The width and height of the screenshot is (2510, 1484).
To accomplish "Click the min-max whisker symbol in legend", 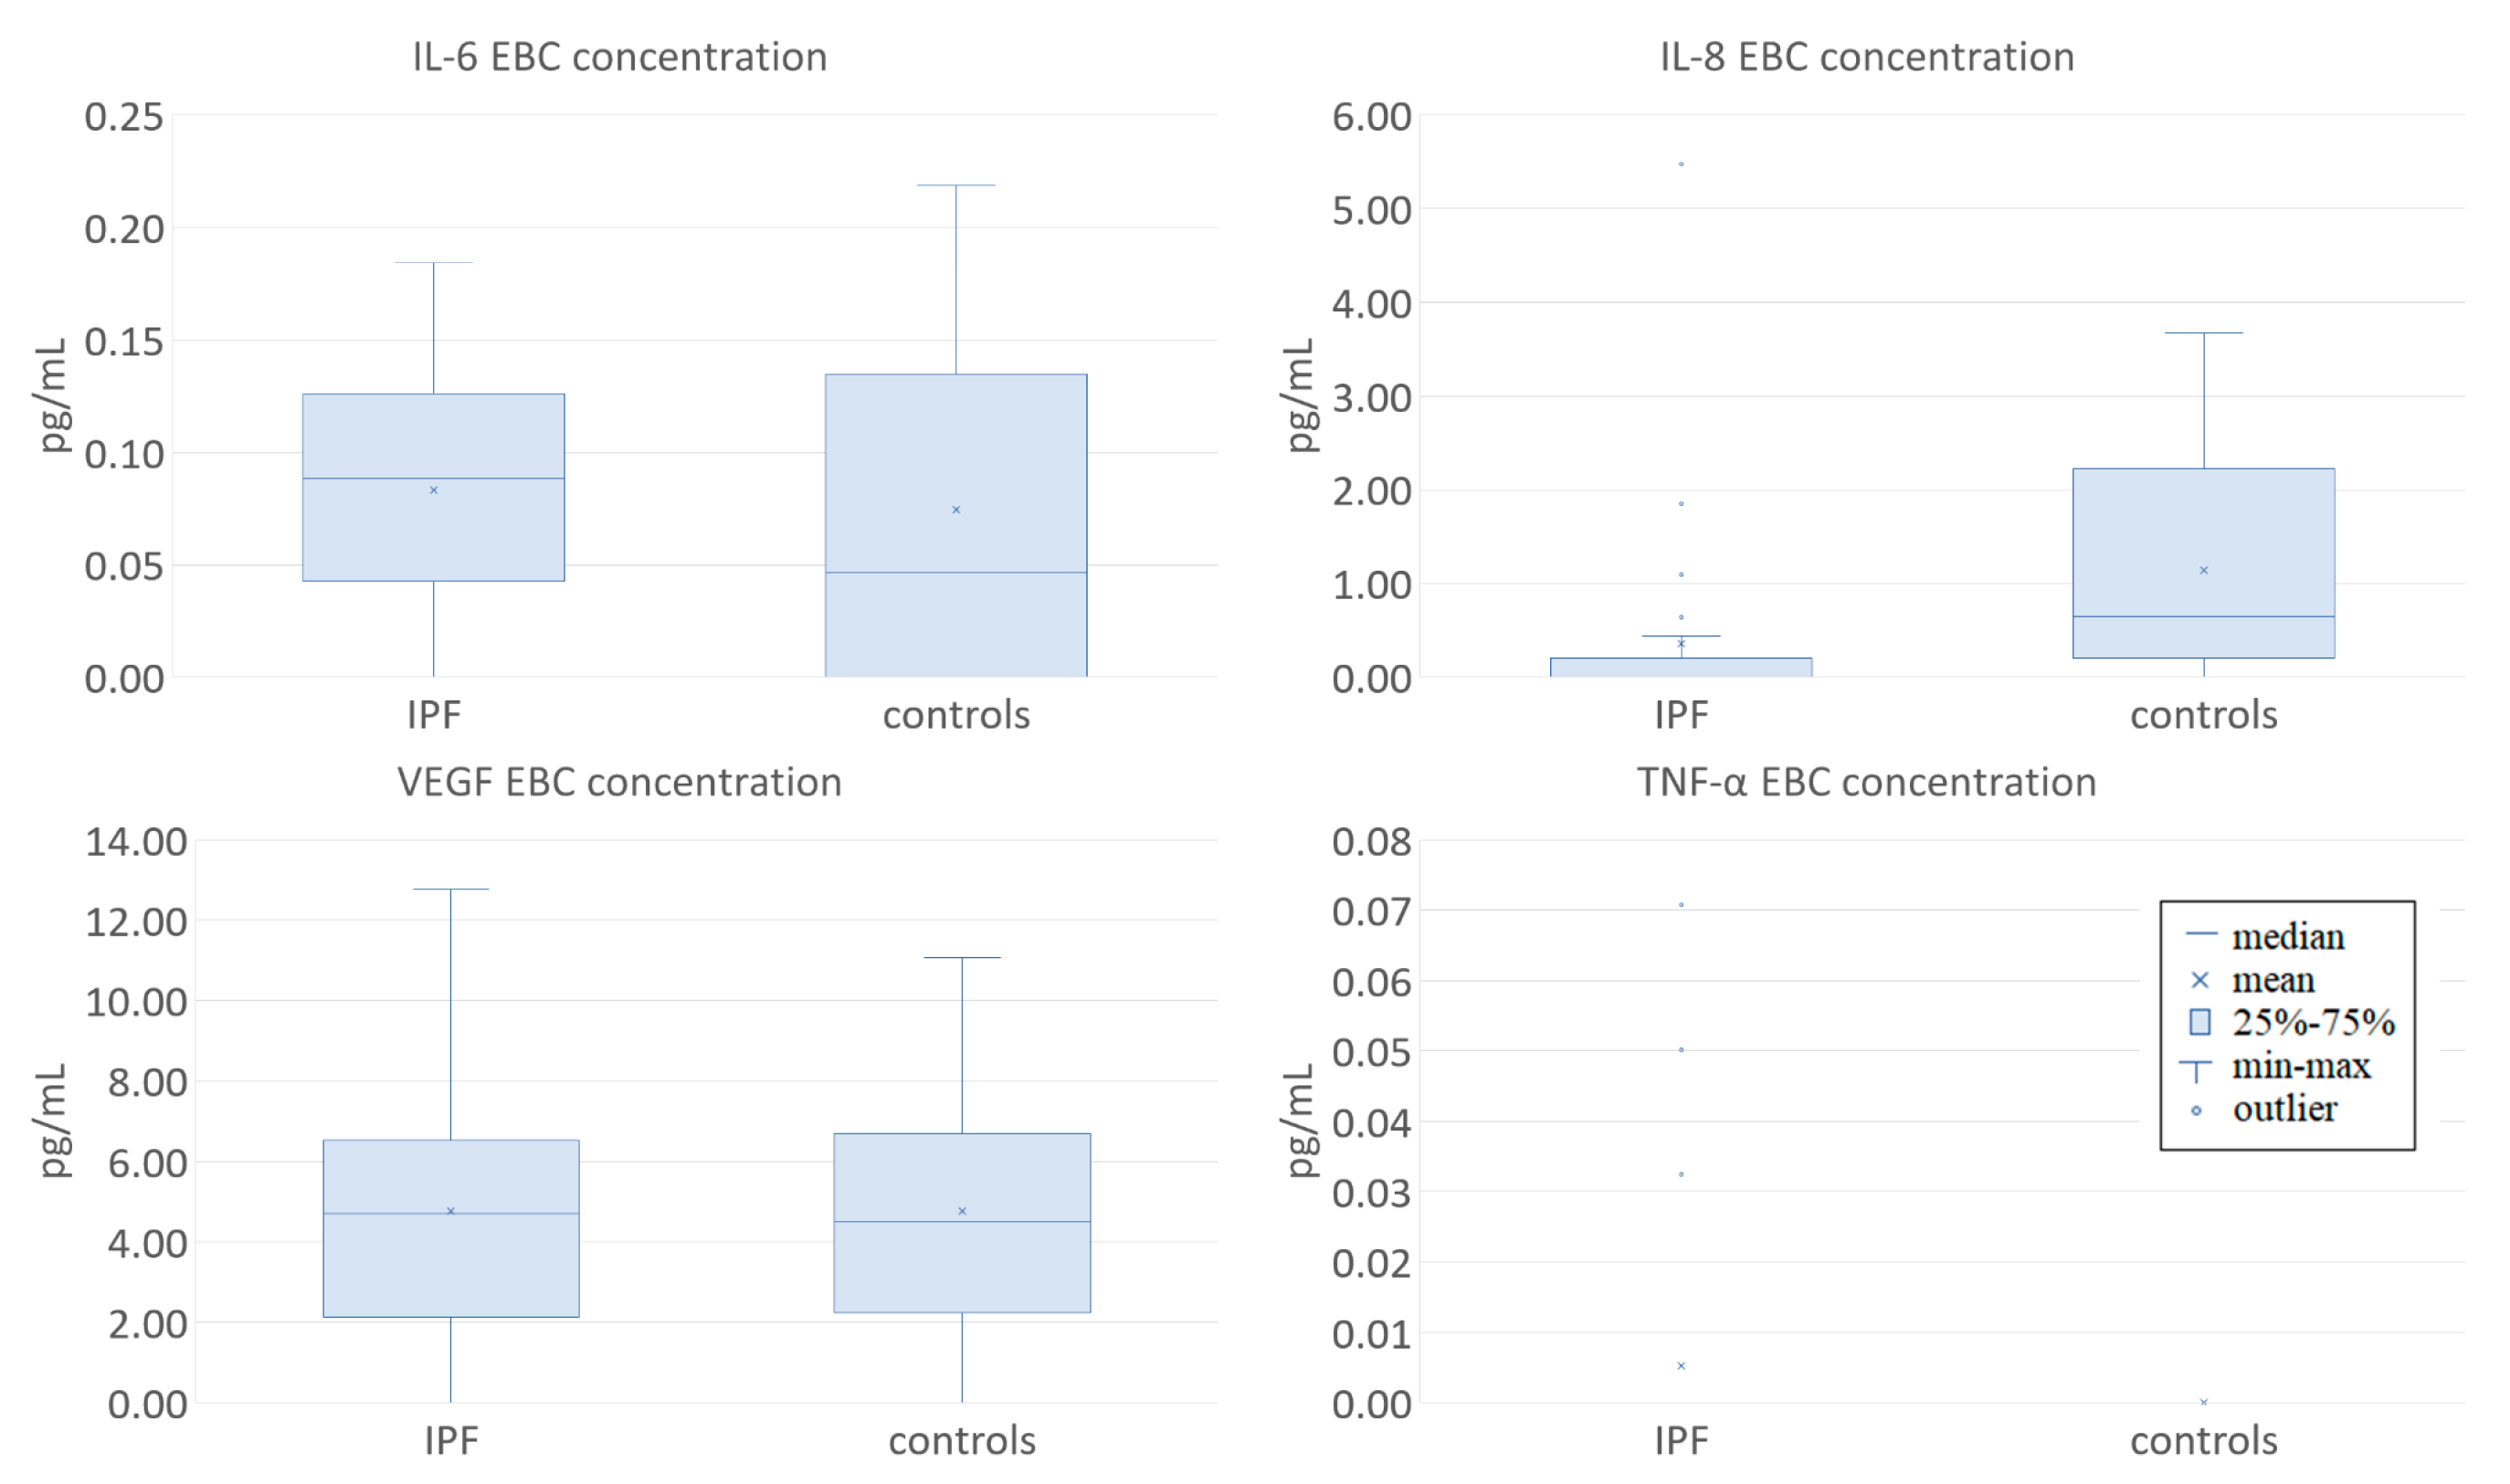I will click(x=2196, y=1070).
